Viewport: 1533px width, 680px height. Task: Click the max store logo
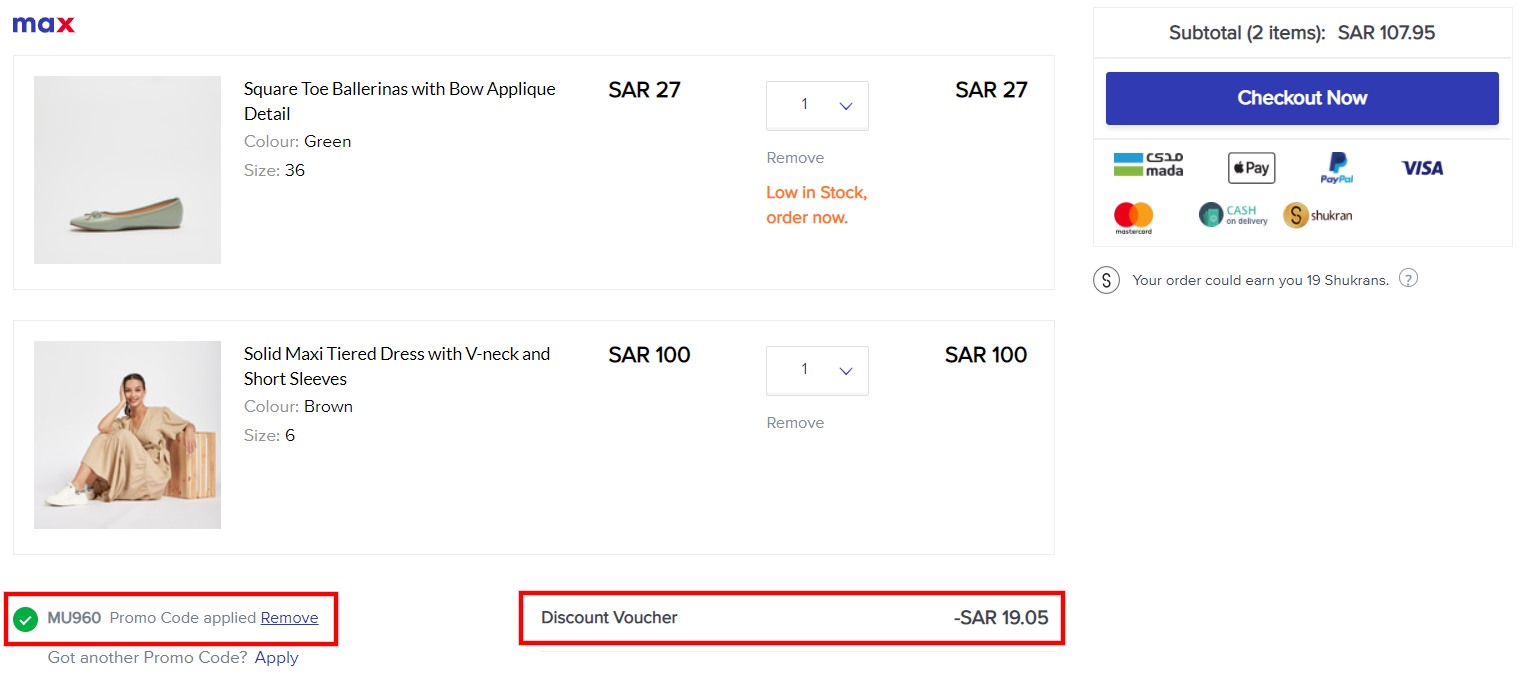42,23
